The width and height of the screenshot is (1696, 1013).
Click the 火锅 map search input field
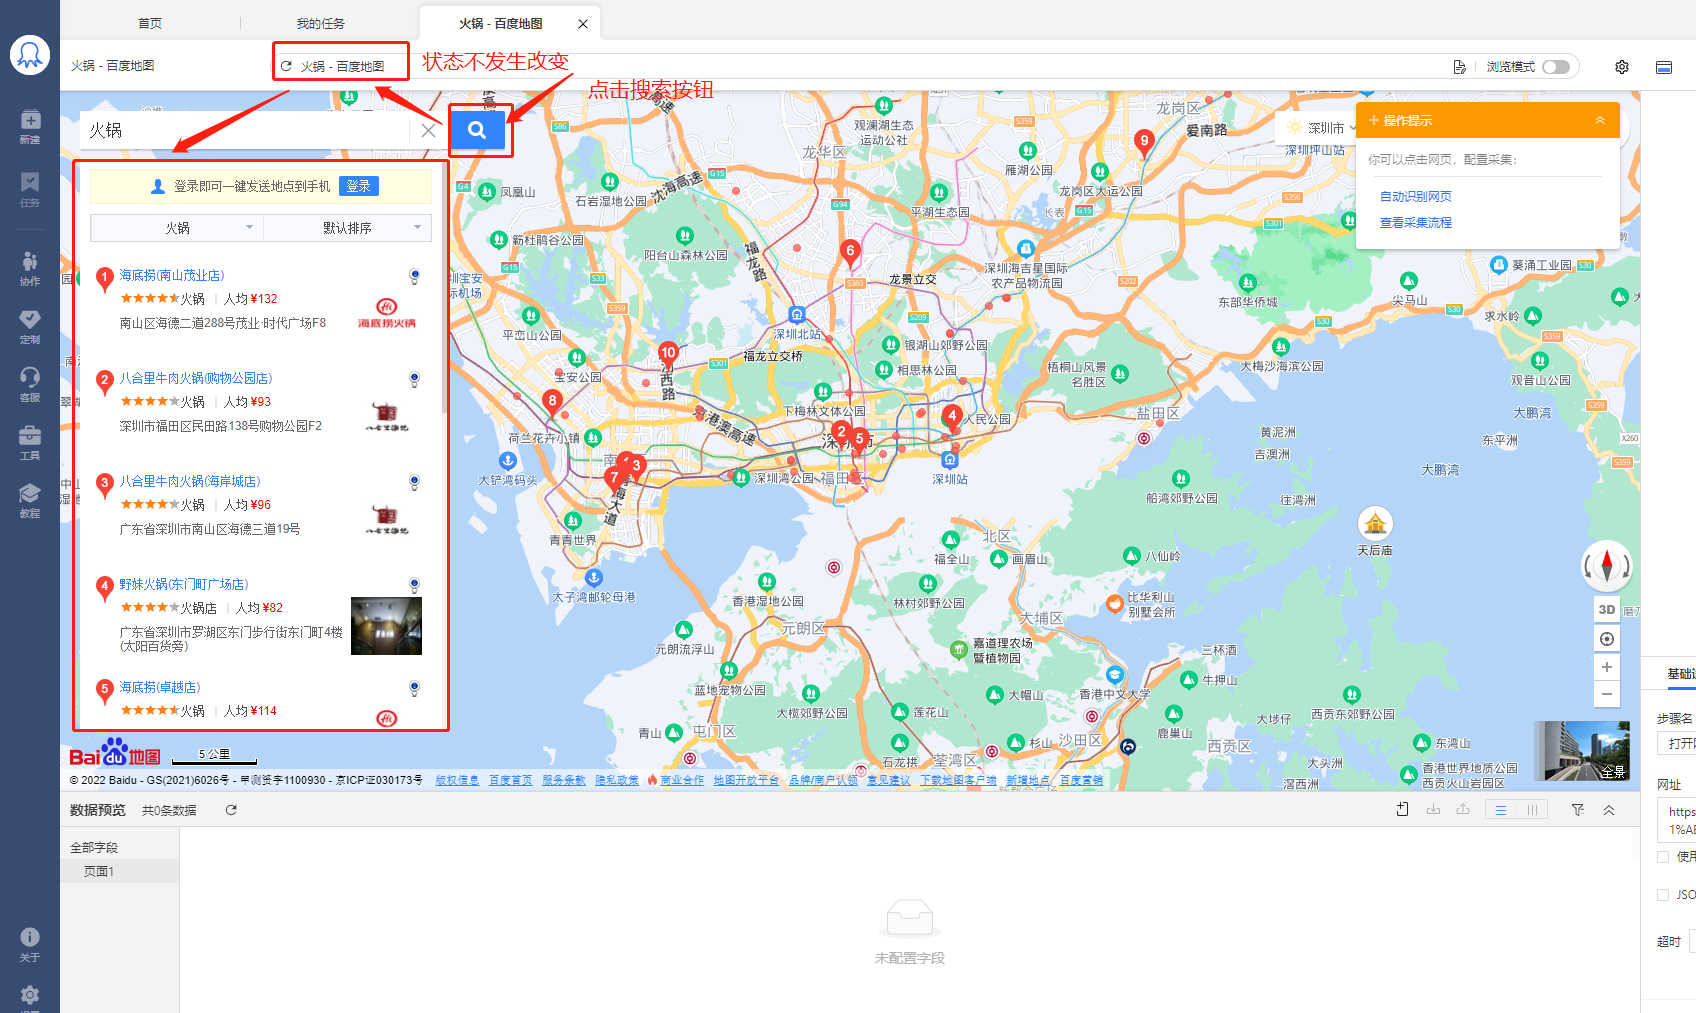245,130
